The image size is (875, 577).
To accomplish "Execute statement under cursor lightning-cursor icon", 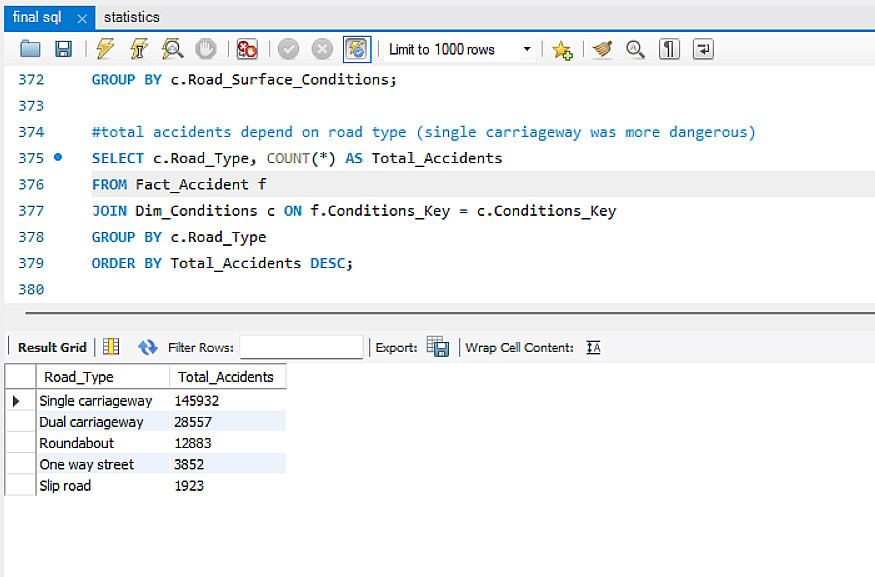I will 138,49.
